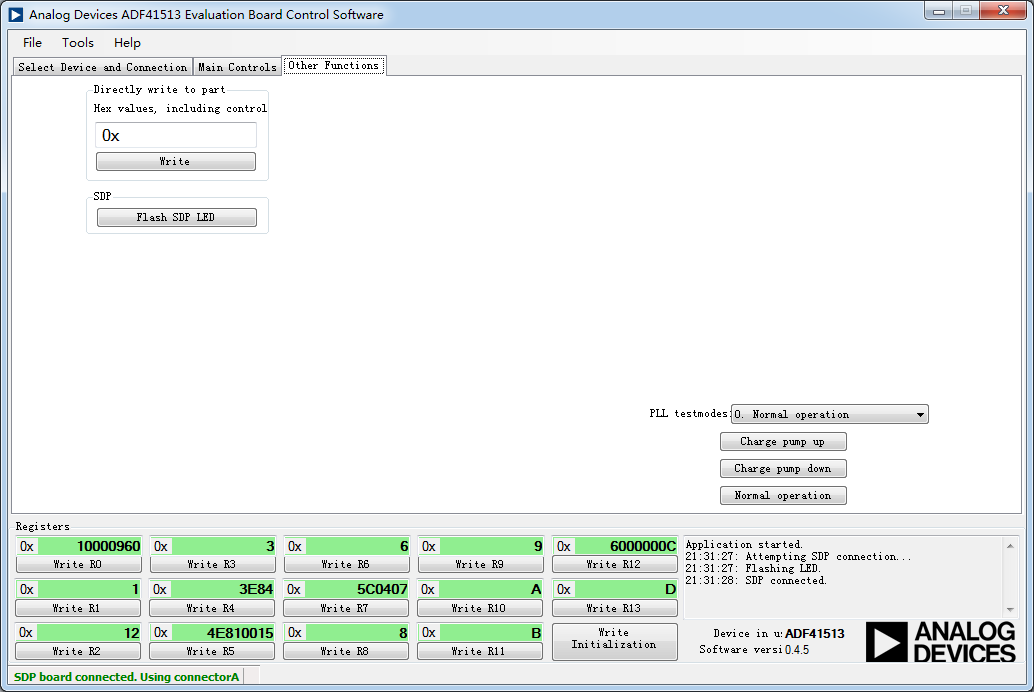
Task: Open the Help menu
Action: (x=127, y=43)
